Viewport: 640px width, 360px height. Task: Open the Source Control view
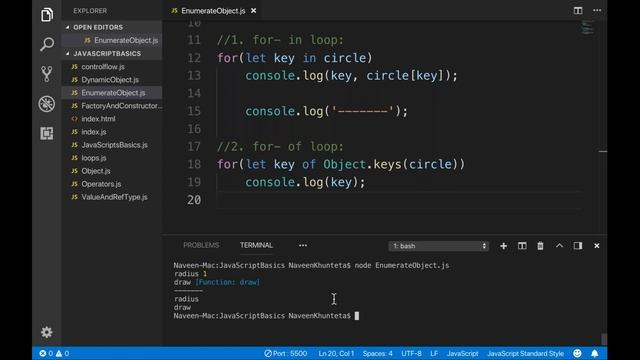(47, 74)
